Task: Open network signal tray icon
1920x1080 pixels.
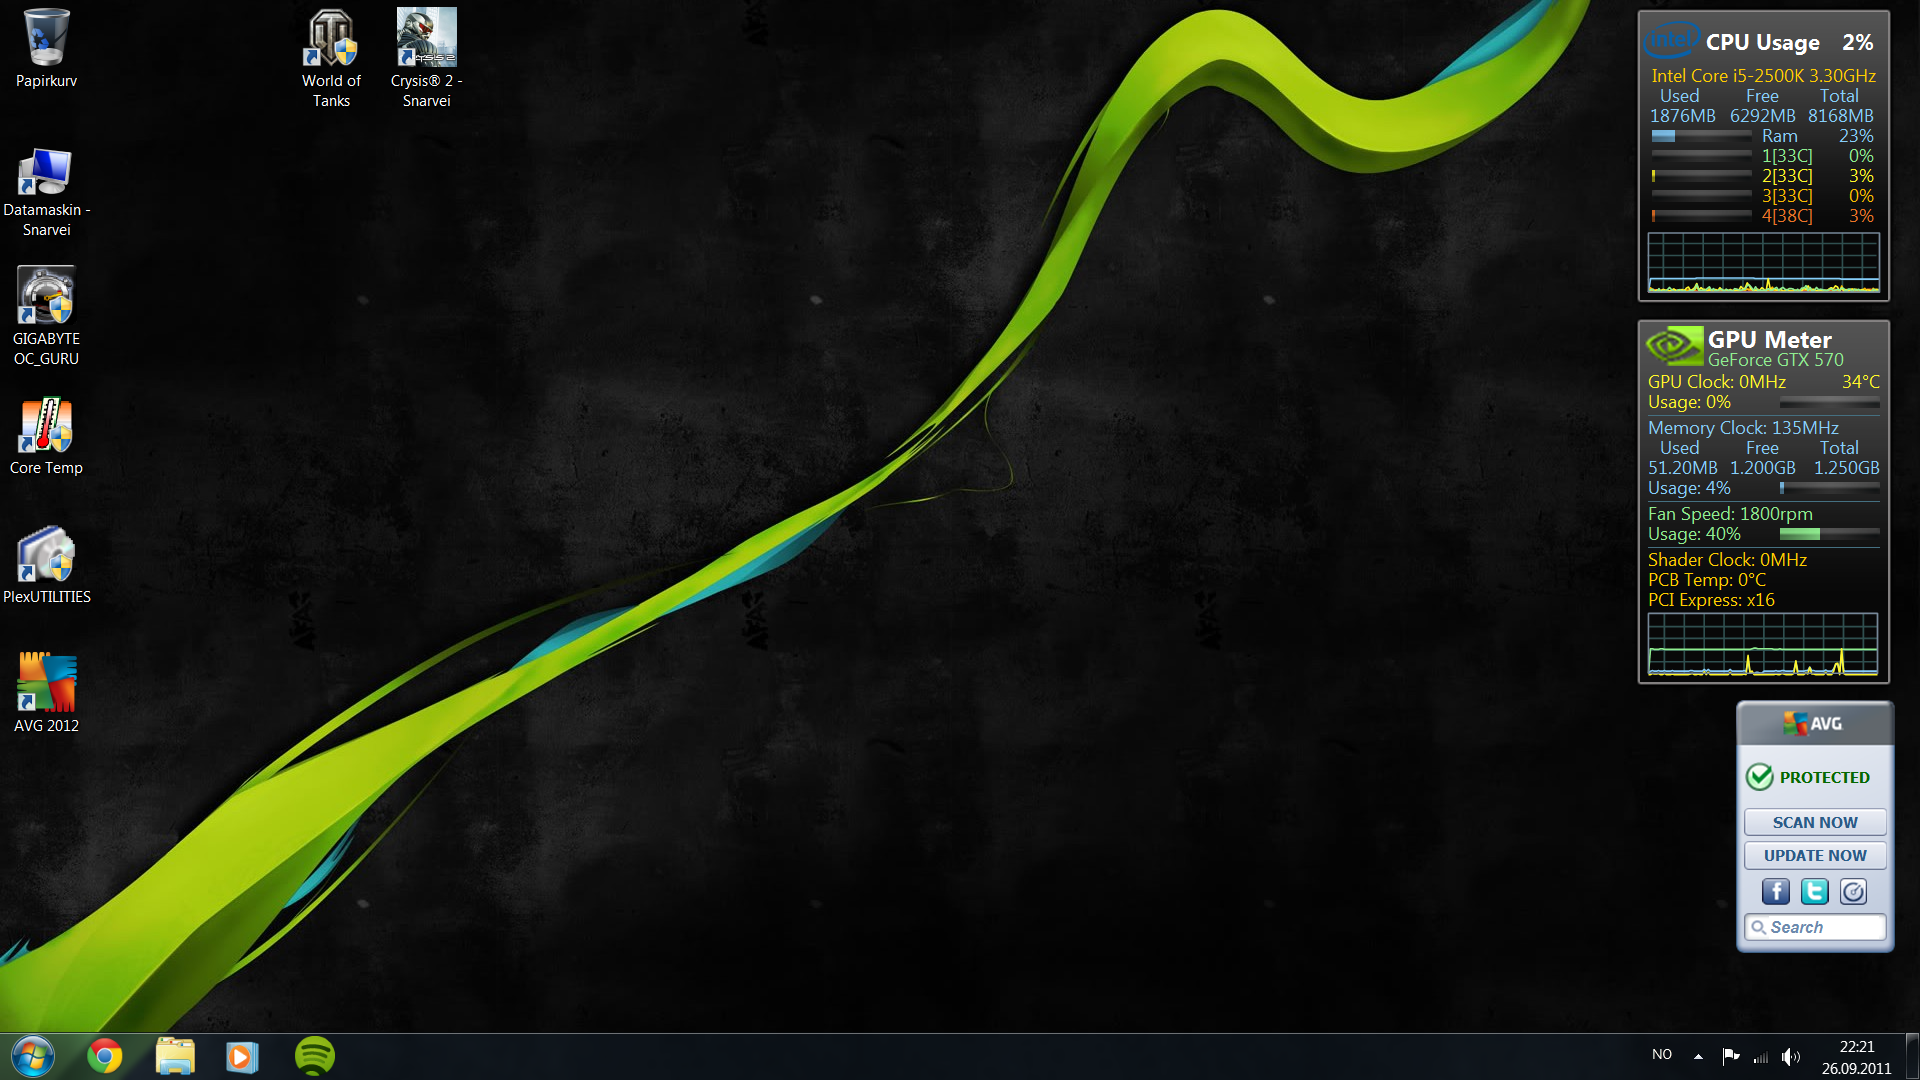Action: (x=1761, y=1056)
